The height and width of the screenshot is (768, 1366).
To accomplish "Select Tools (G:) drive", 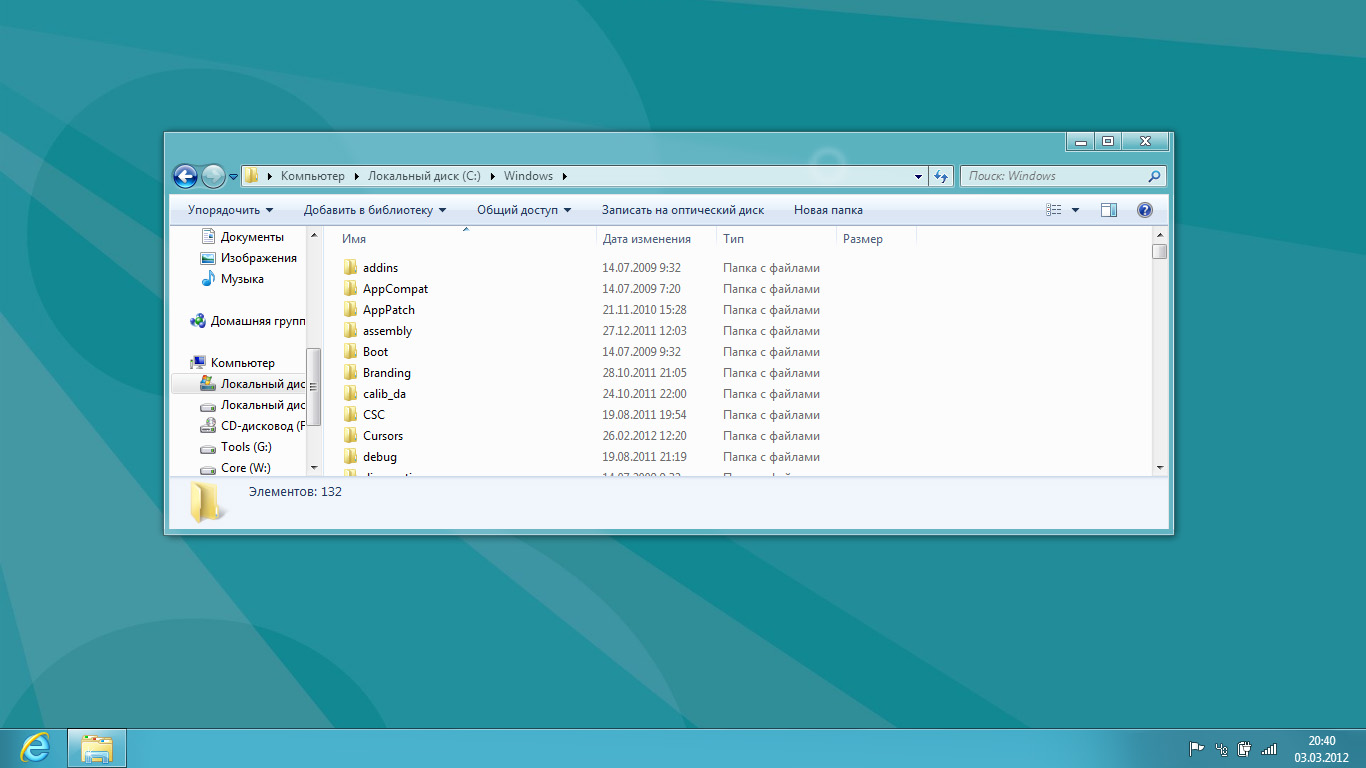I will click(246, 447).
